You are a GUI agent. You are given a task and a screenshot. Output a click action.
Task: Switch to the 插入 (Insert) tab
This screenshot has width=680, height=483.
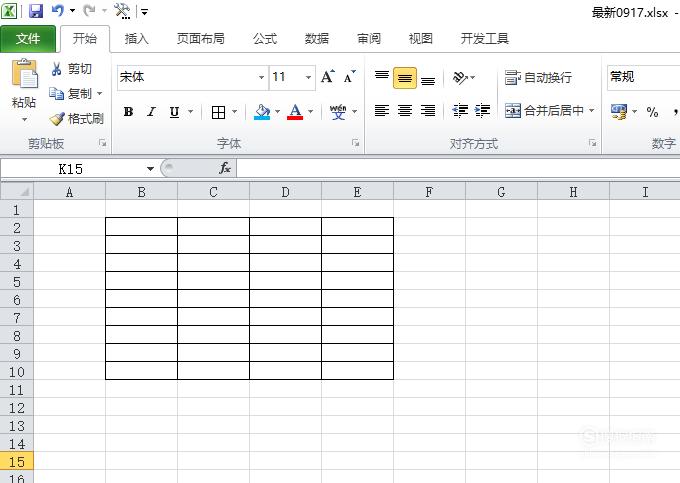click(x=137, y=39)
